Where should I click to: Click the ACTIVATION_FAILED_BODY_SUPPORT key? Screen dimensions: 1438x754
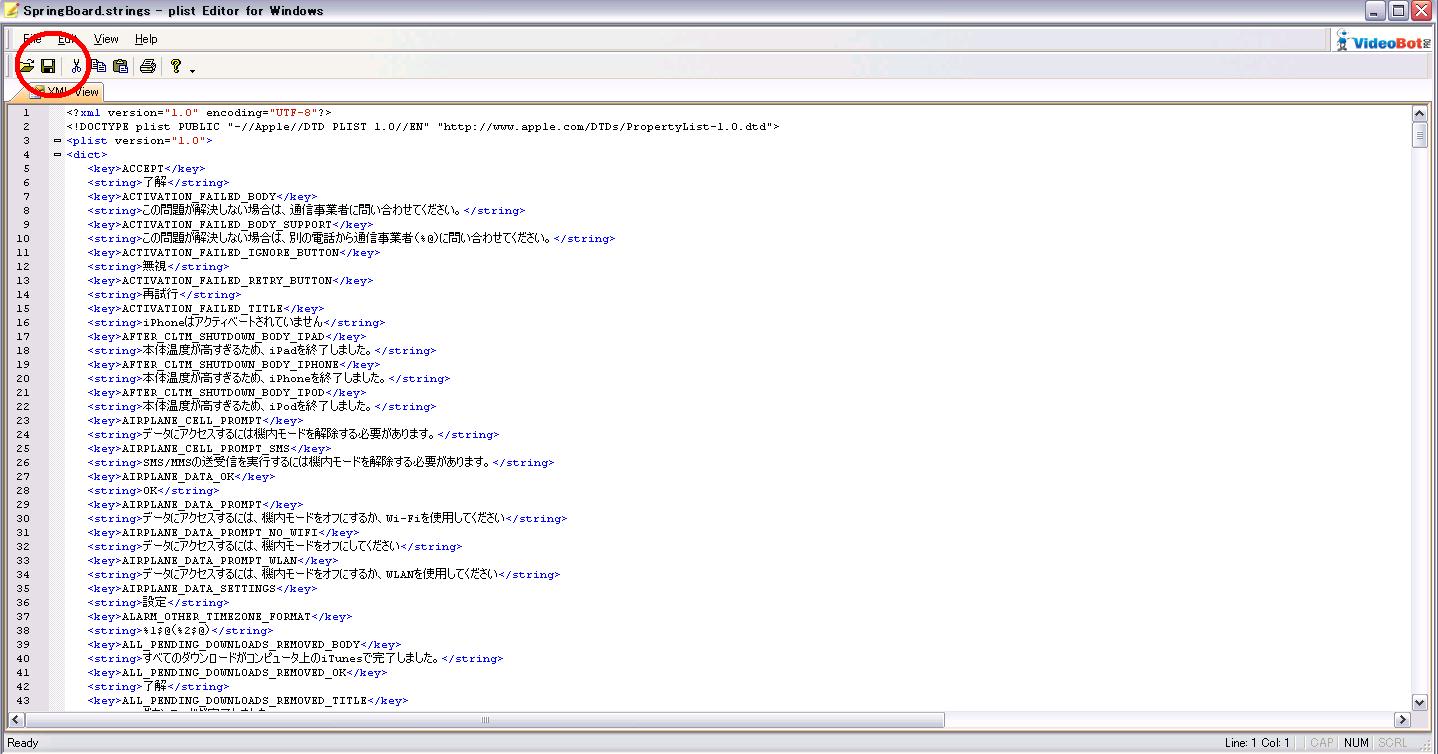(x=230, y=225)
